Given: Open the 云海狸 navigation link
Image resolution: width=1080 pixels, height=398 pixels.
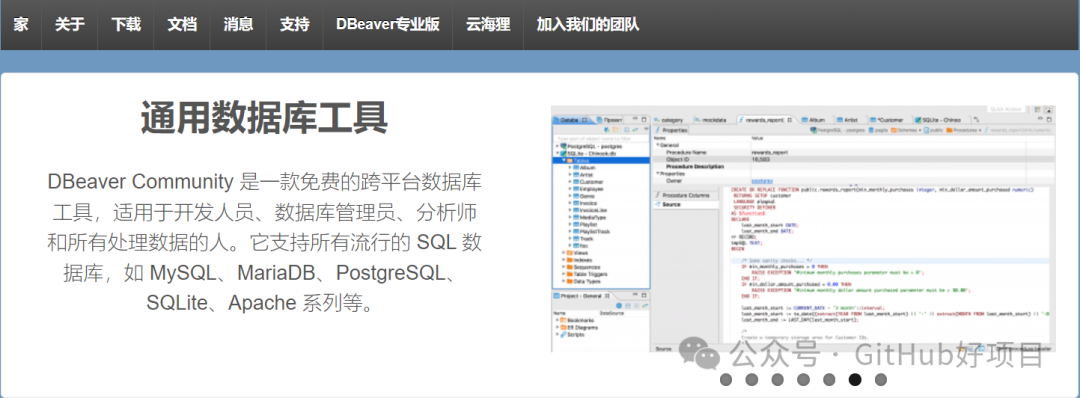Looking at the screenshot, I should coord(488,25).
